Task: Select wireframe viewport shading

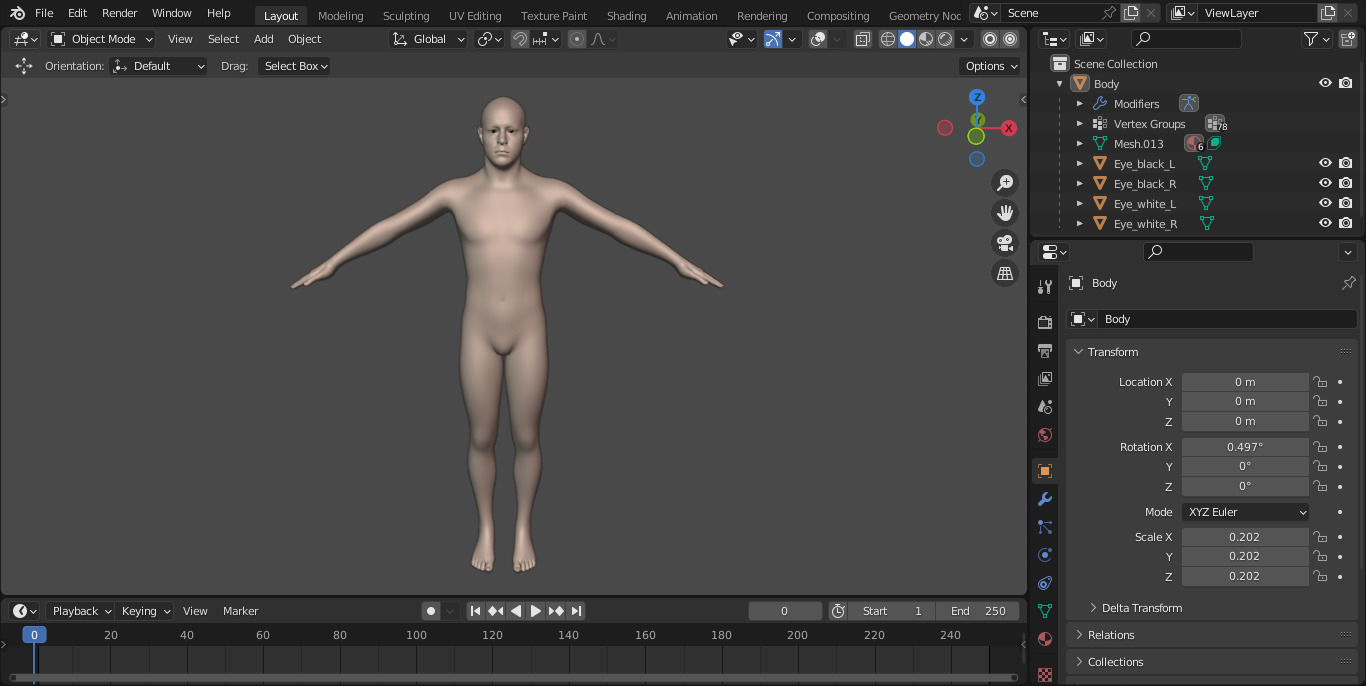Action: tap(888, 39)
